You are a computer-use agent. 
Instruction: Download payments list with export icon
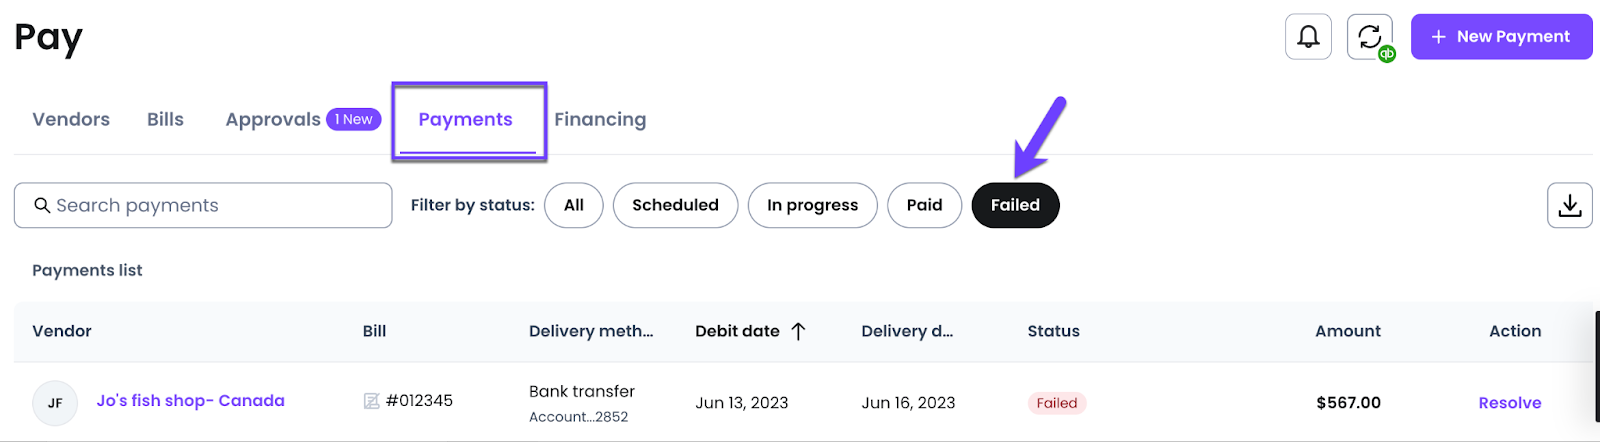tap(1570, 205)
